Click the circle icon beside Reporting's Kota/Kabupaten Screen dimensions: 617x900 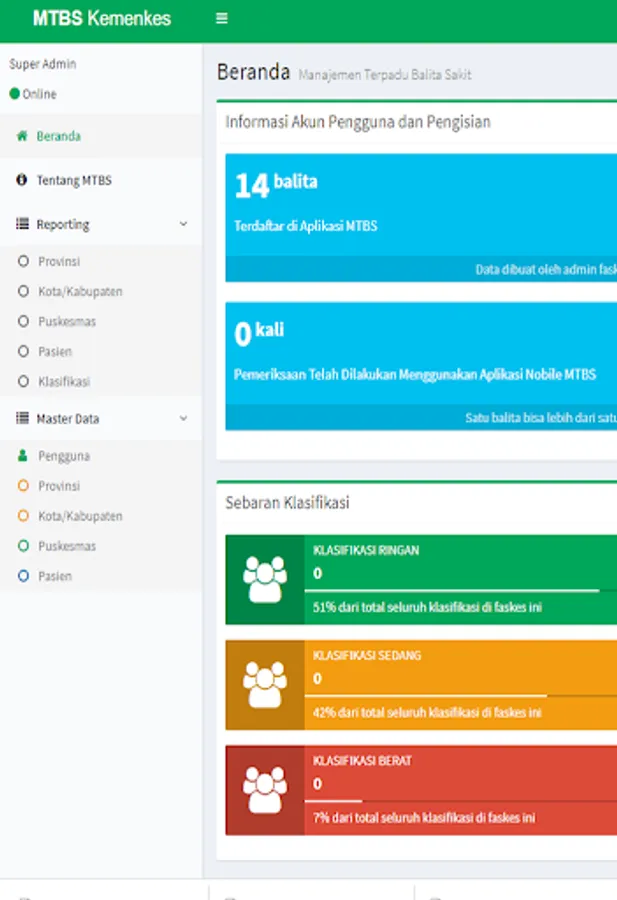pyautogui.click(x=23, y=291)
